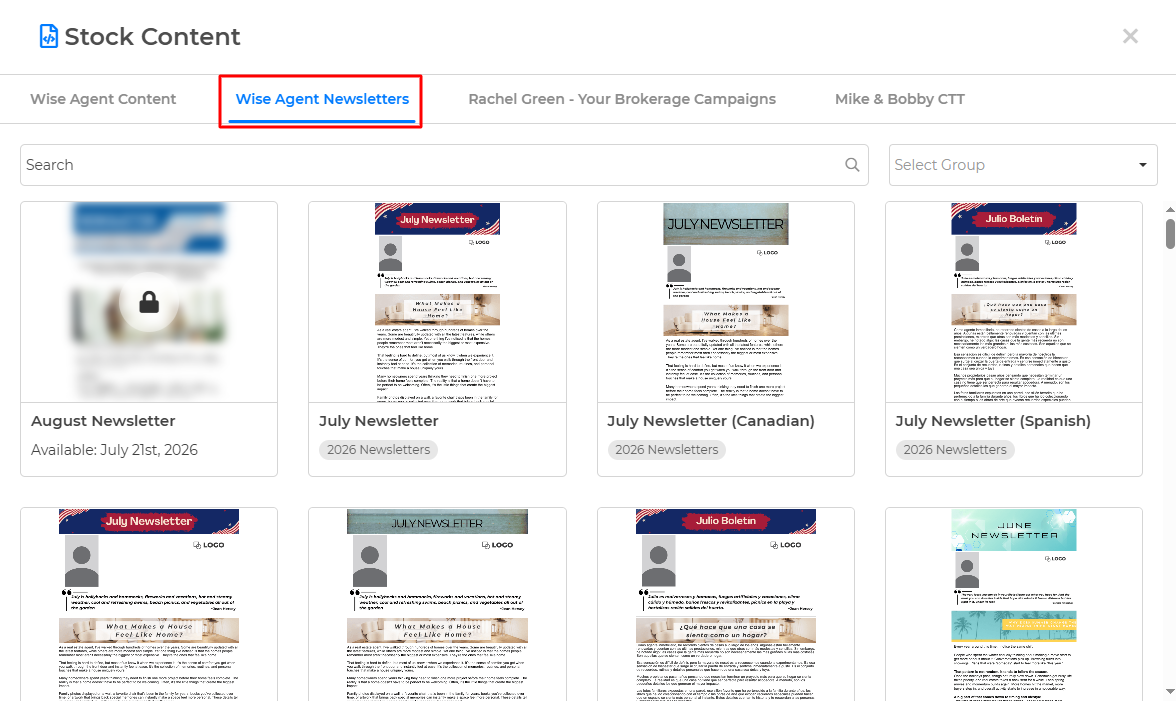Open the Mike & Bobby CTT tab
Viewport: 1176px width, 724px height.
[899, 99]
